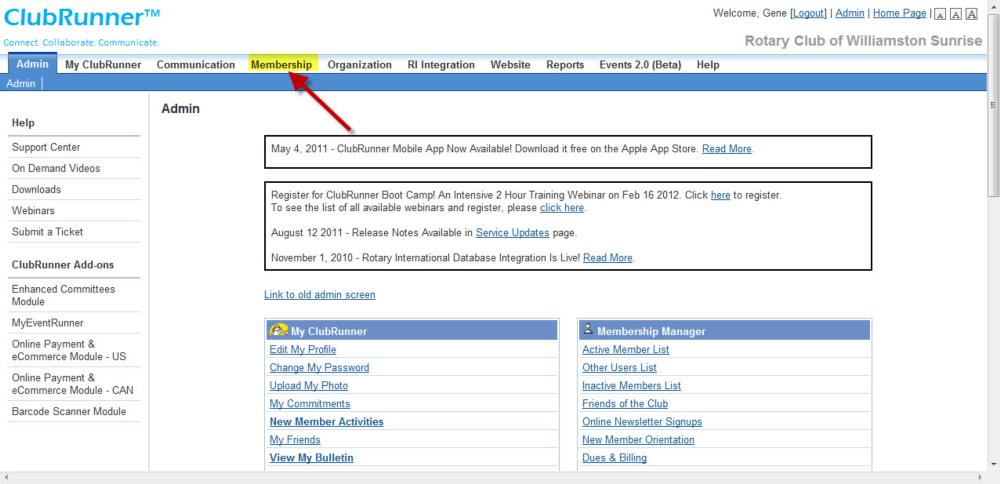1000x484 pixels.
Task: Open Active Member List
Action: 626,349
